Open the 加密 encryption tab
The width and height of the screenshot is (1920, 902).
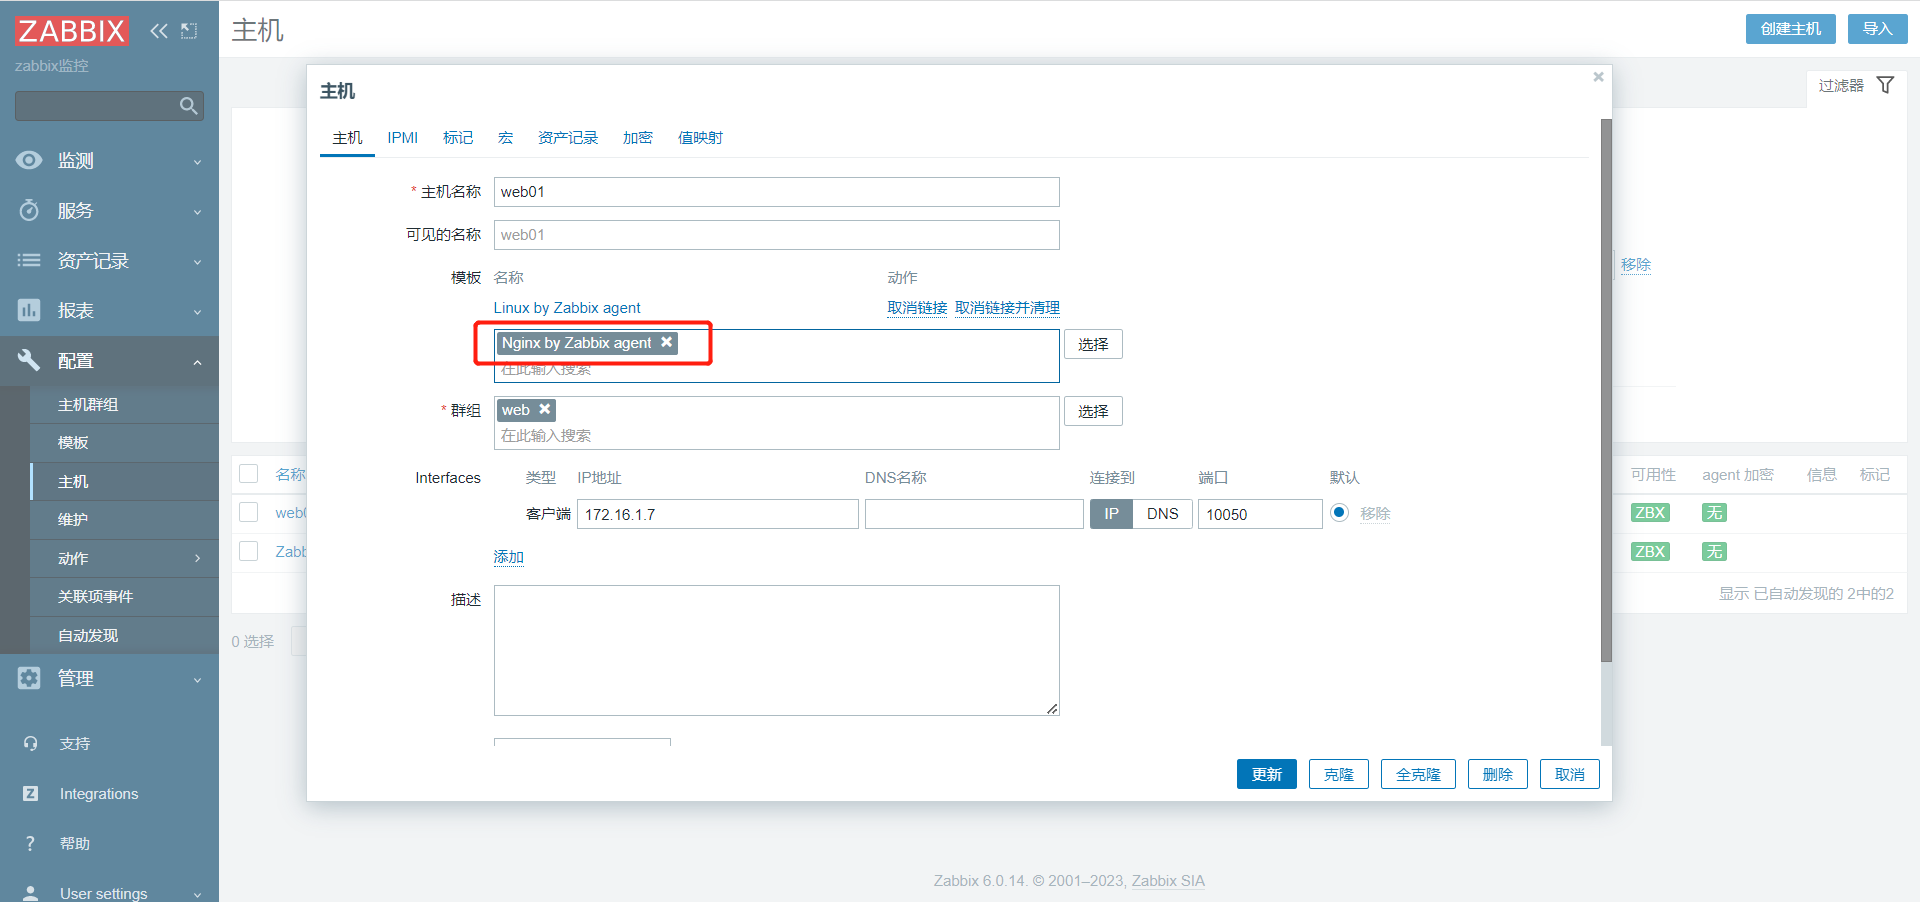click(638, 138)
